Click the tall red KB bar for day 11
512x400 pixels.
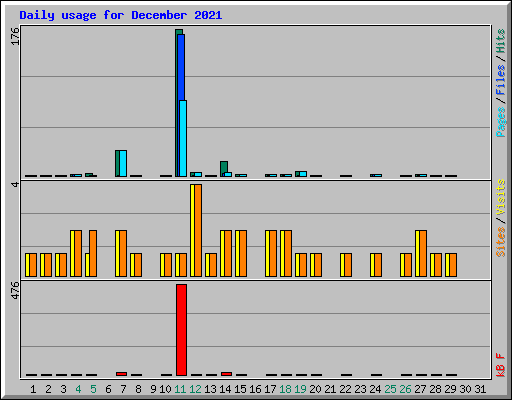point(181,330)
